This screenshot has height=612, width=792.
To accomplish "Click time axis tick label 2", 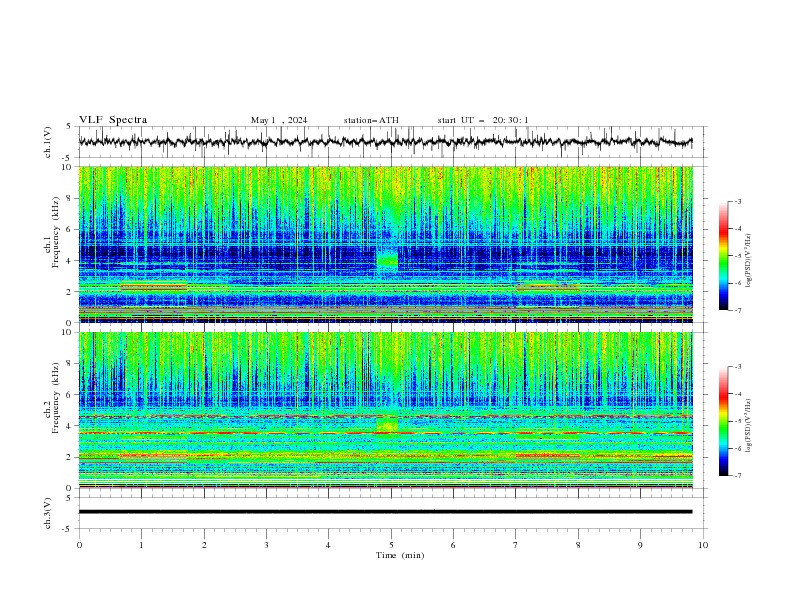I will pyautogui.click(x=204, y=545).
